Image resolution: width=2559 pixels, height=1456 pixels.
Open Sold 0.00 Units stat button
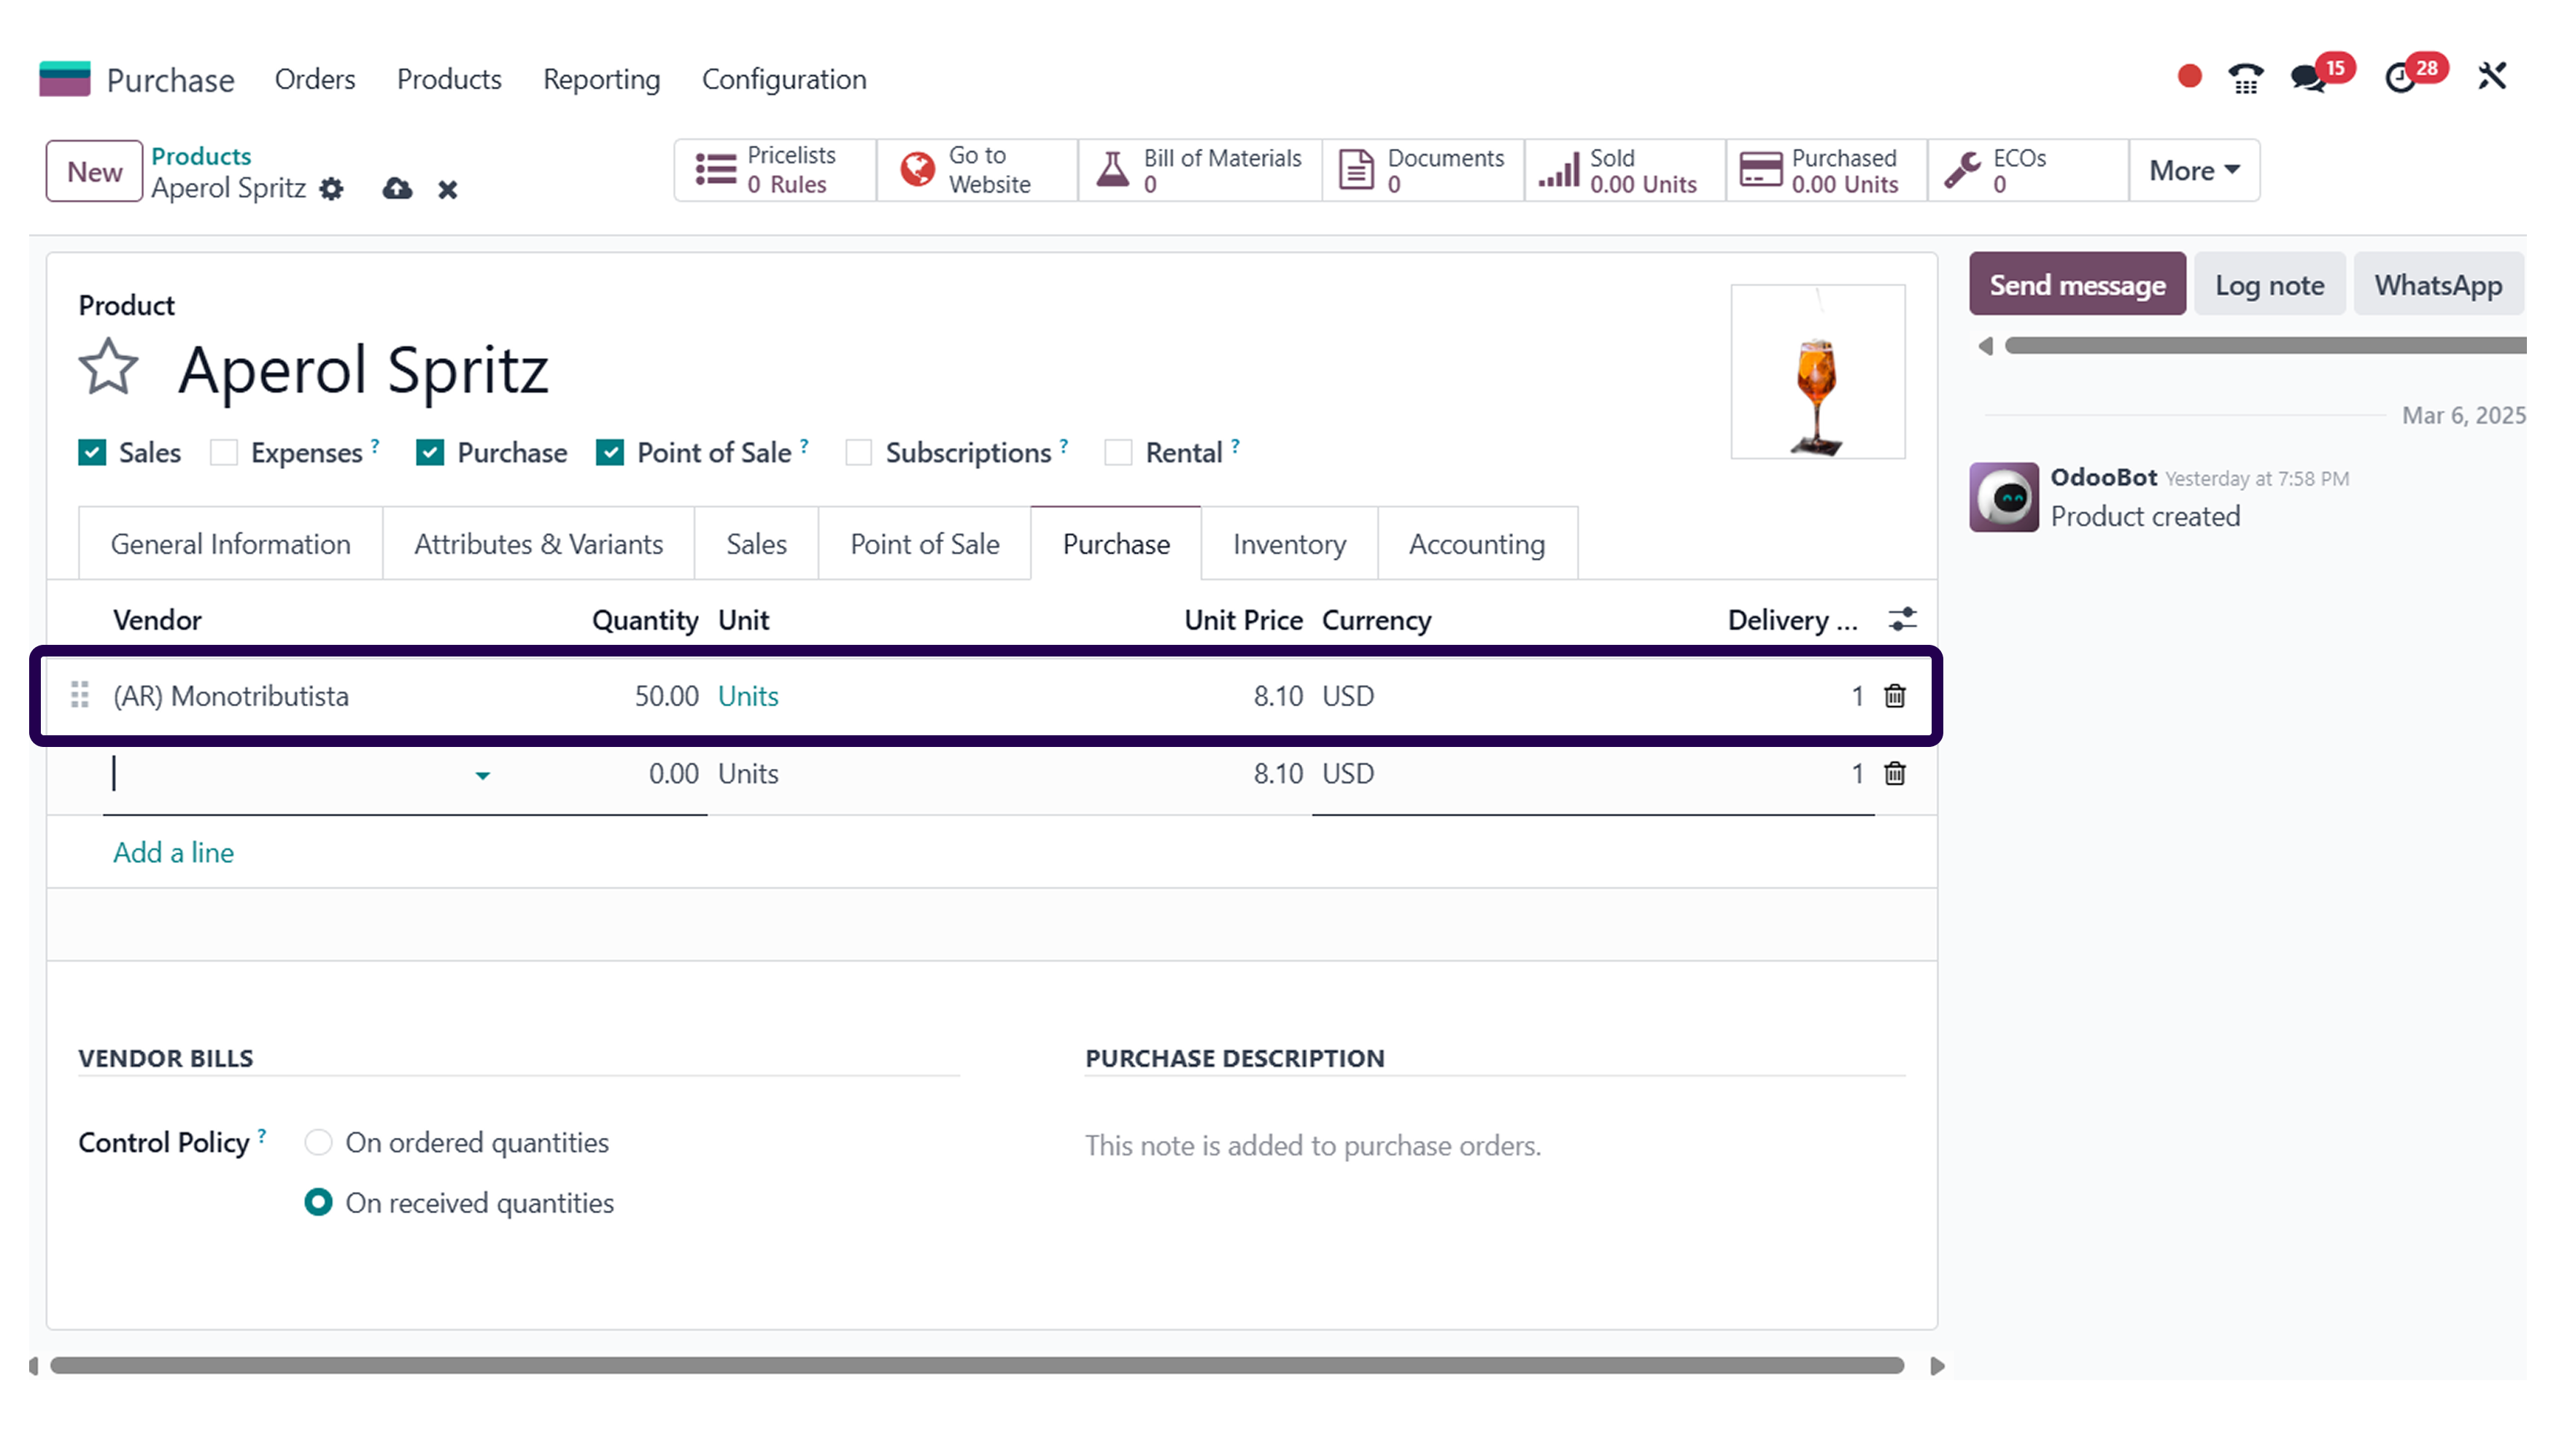(1625, 170)
